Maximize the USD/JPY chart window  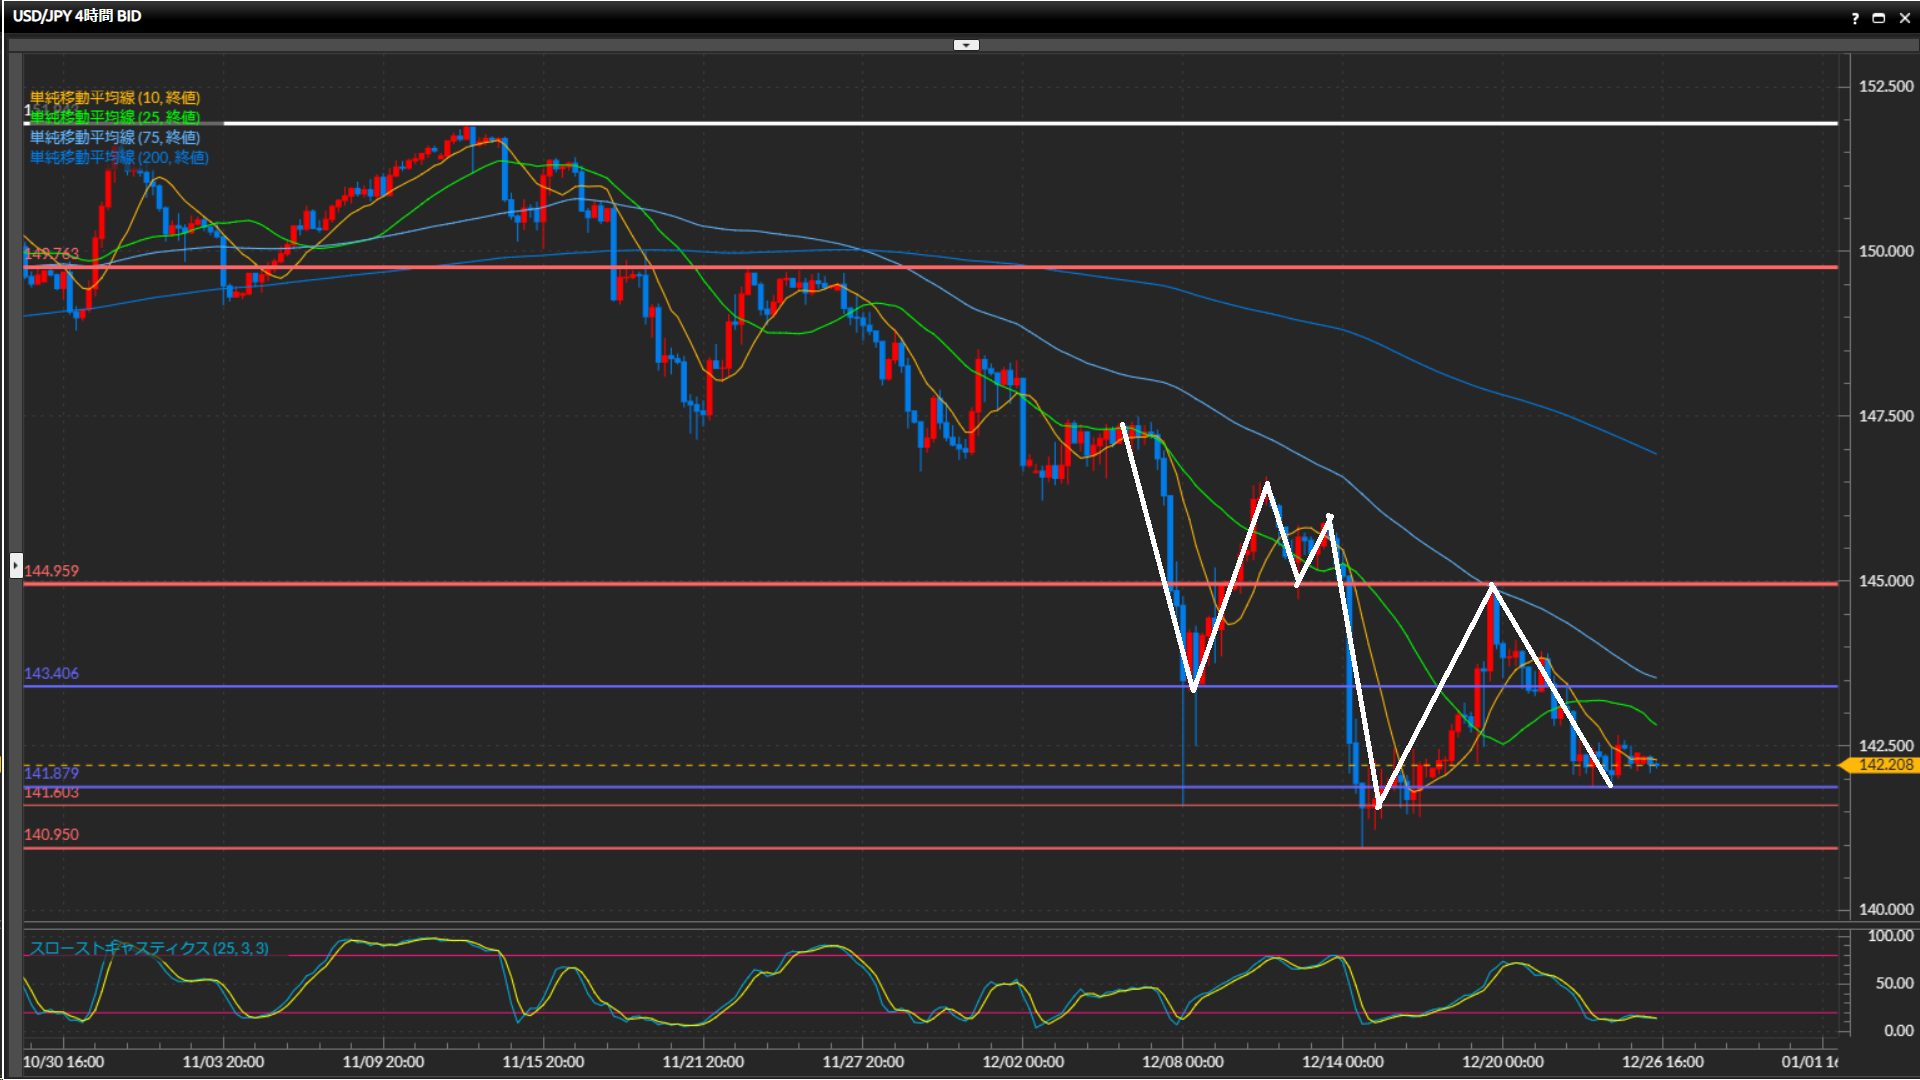click(1878, 18)
